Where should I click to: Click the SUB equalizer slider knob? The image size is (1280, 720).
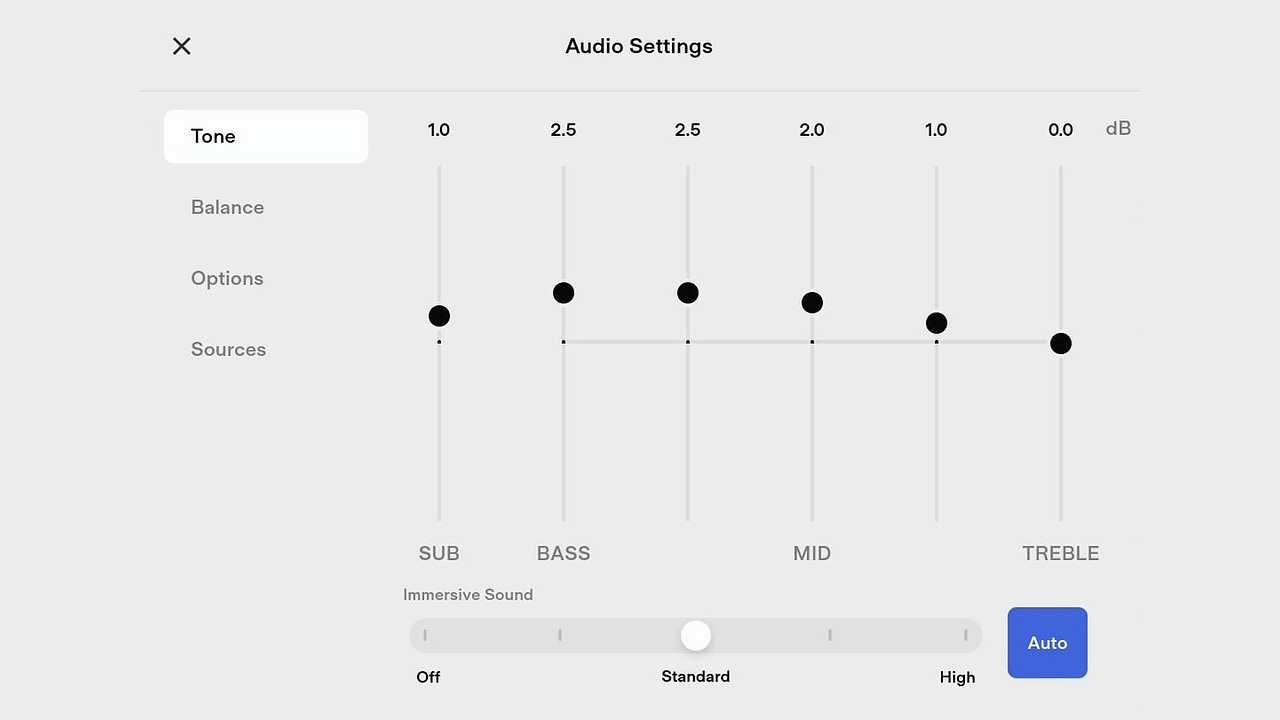pos(439,316)
